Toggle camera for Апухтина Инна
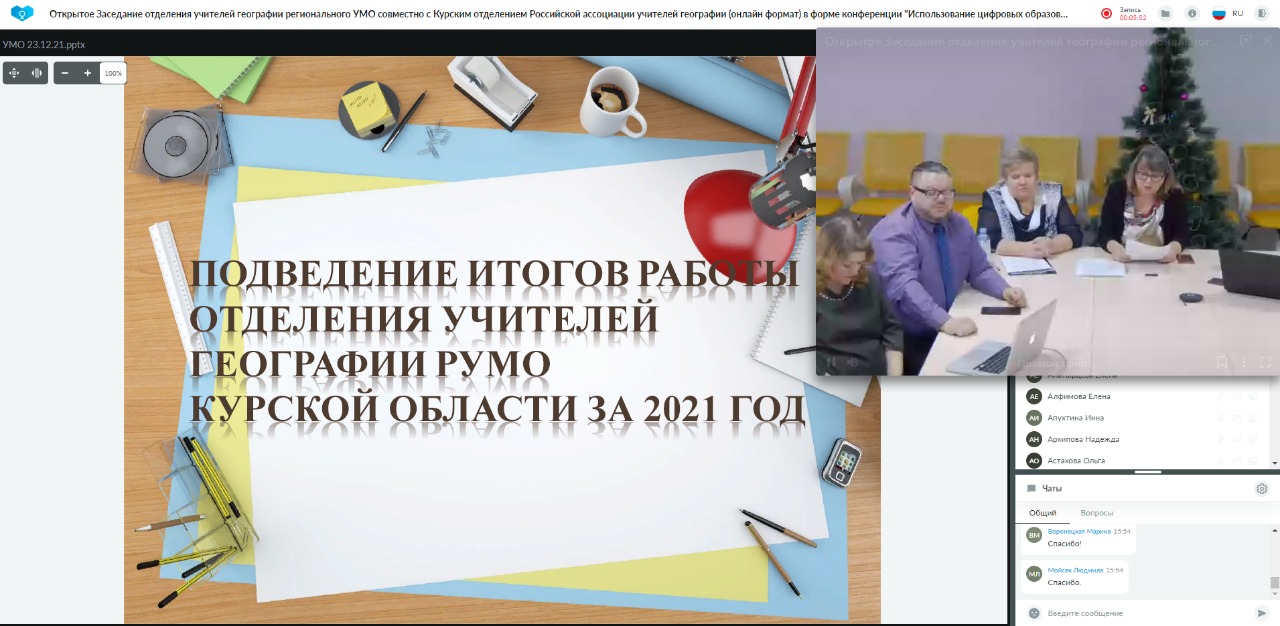Image resolution: width=1280 pixels, height=626 pixels. click(x=1236, y=418)
